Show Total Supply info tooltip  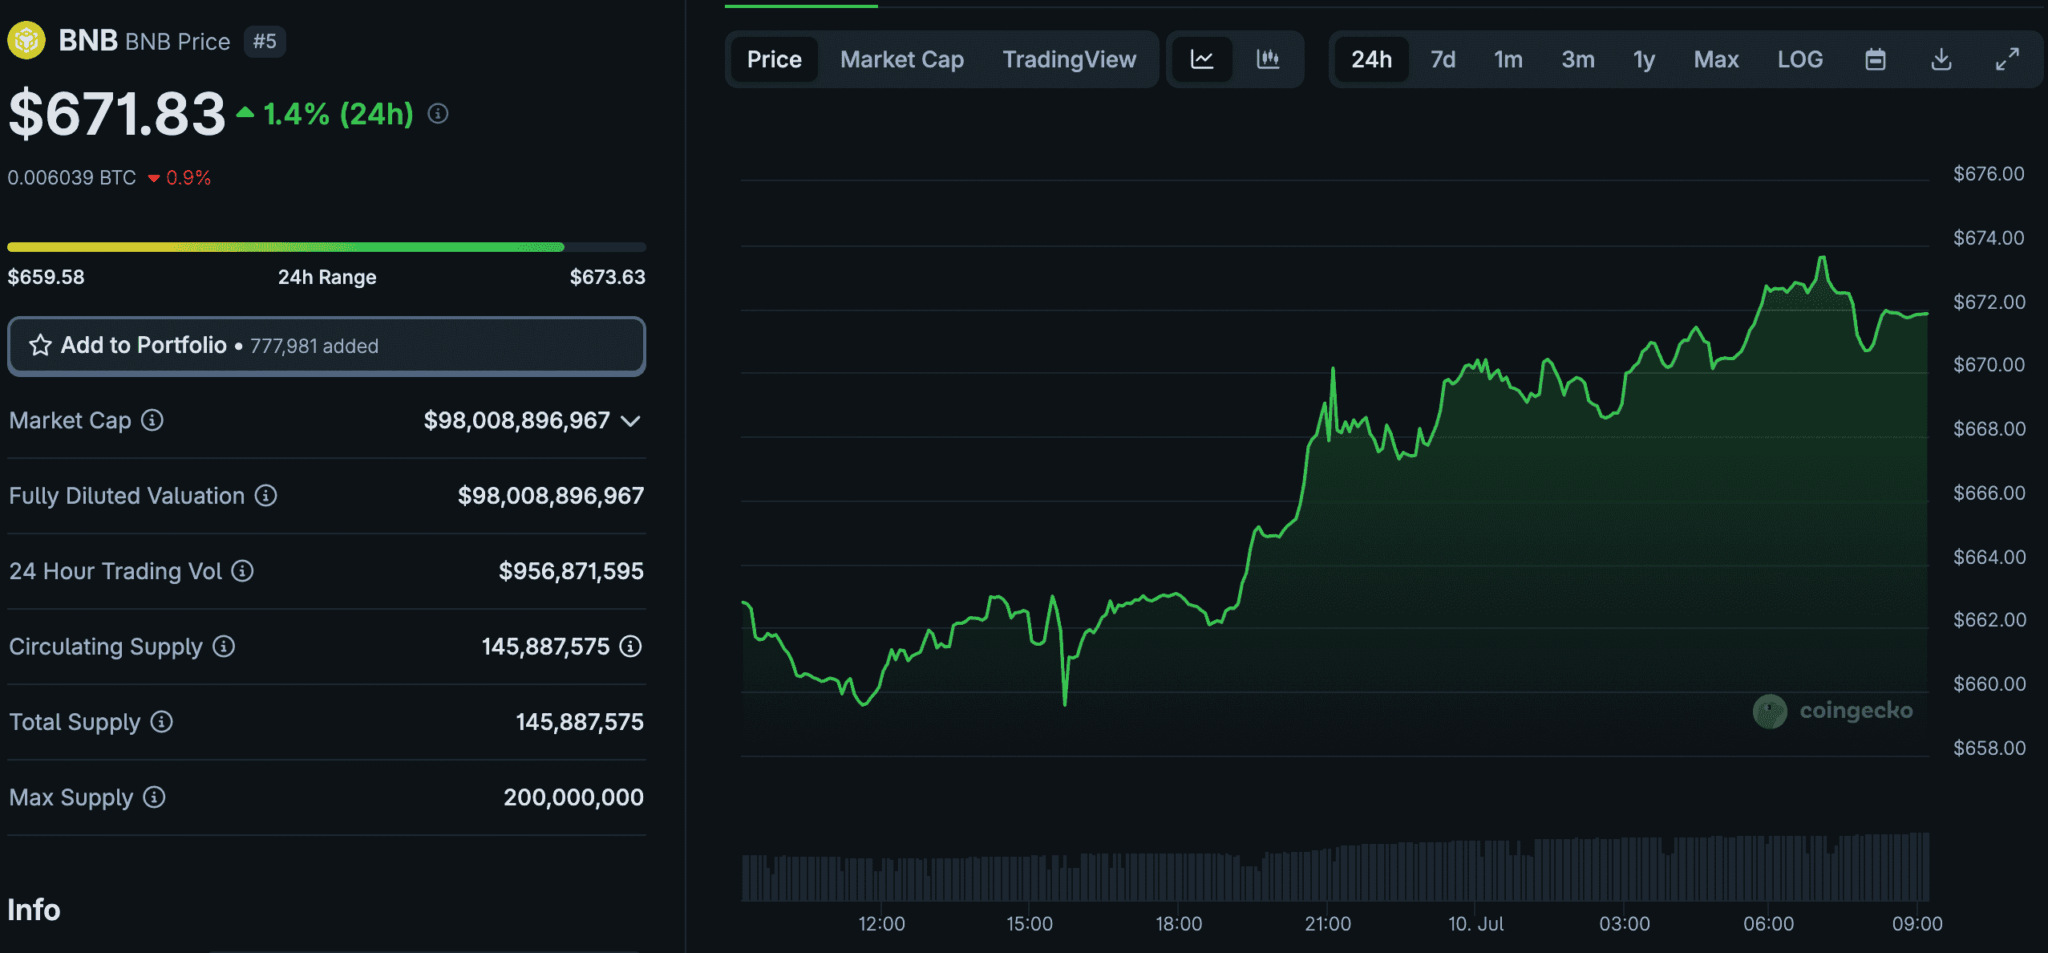click(x=162, y=721)
